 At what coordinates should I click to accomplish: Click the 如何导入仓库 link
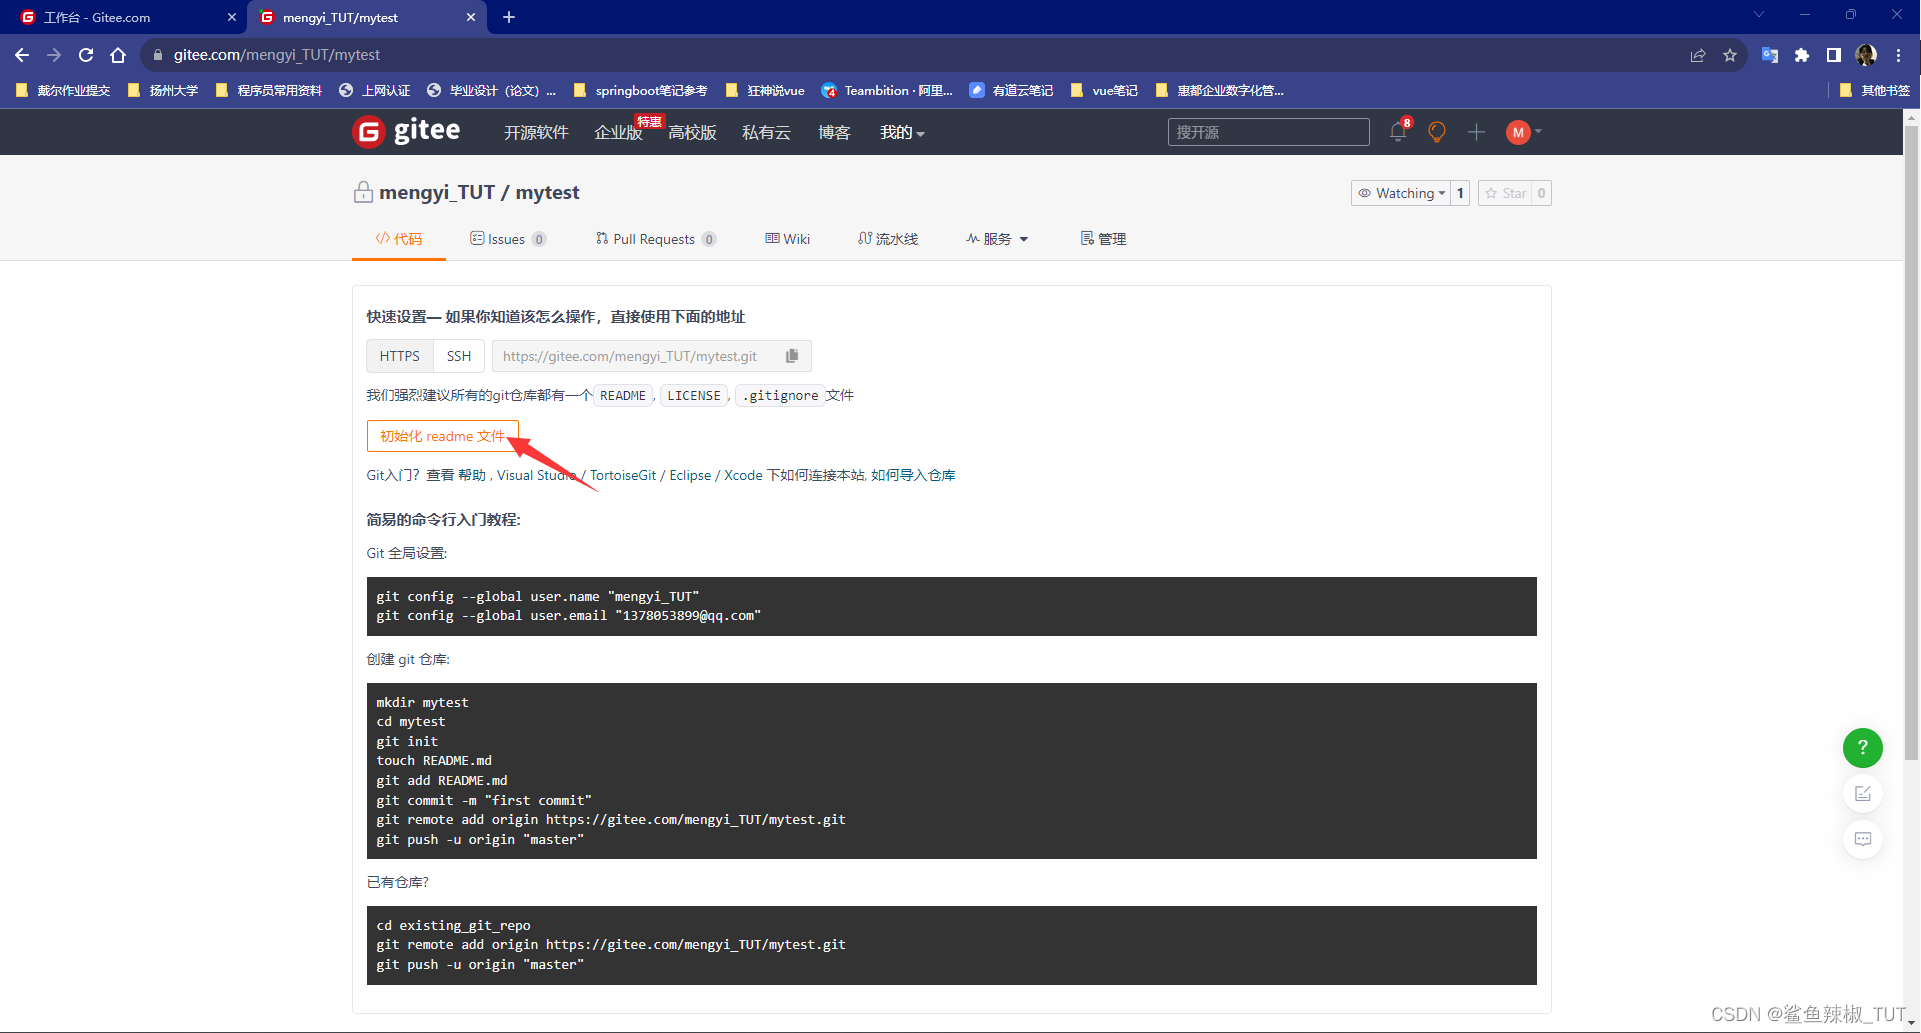pyautogui.click(x=913, y=475)
